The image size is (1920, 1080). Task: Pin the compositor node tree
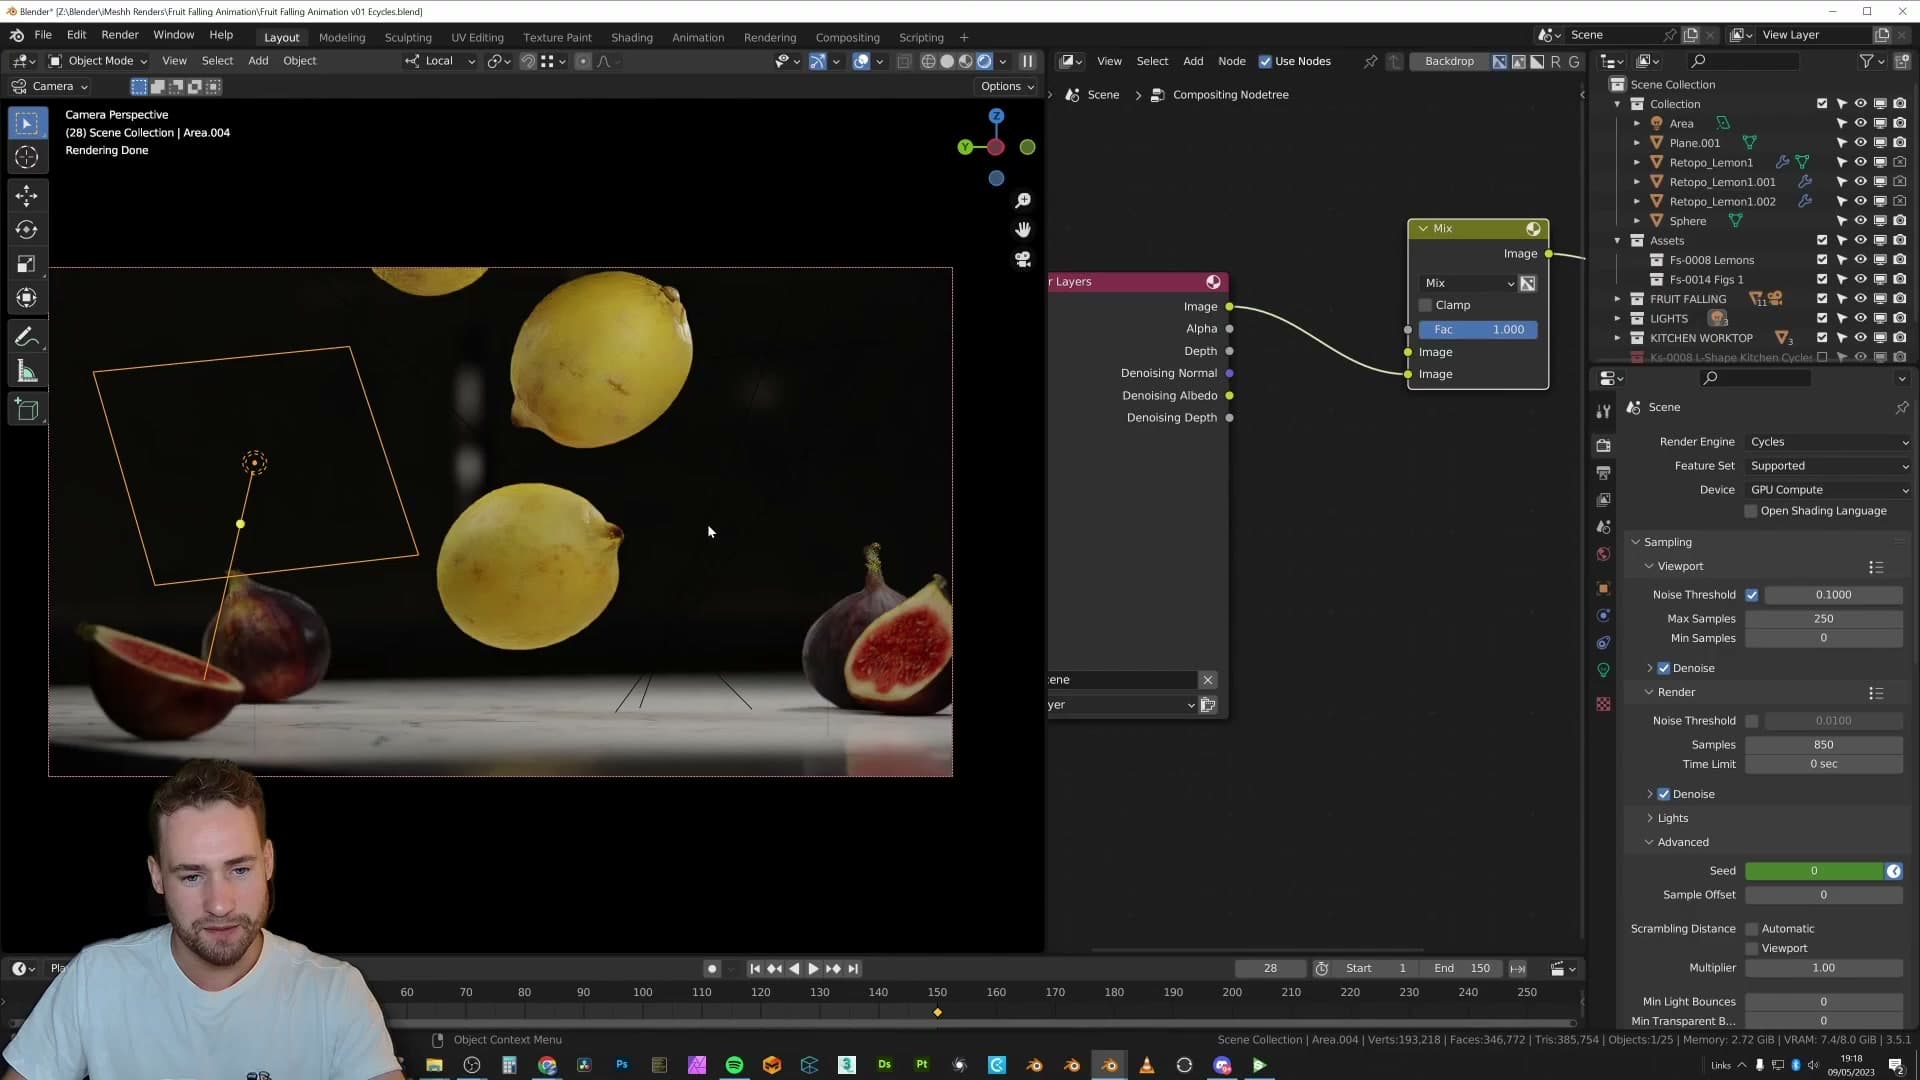[x=1370, y=61]
